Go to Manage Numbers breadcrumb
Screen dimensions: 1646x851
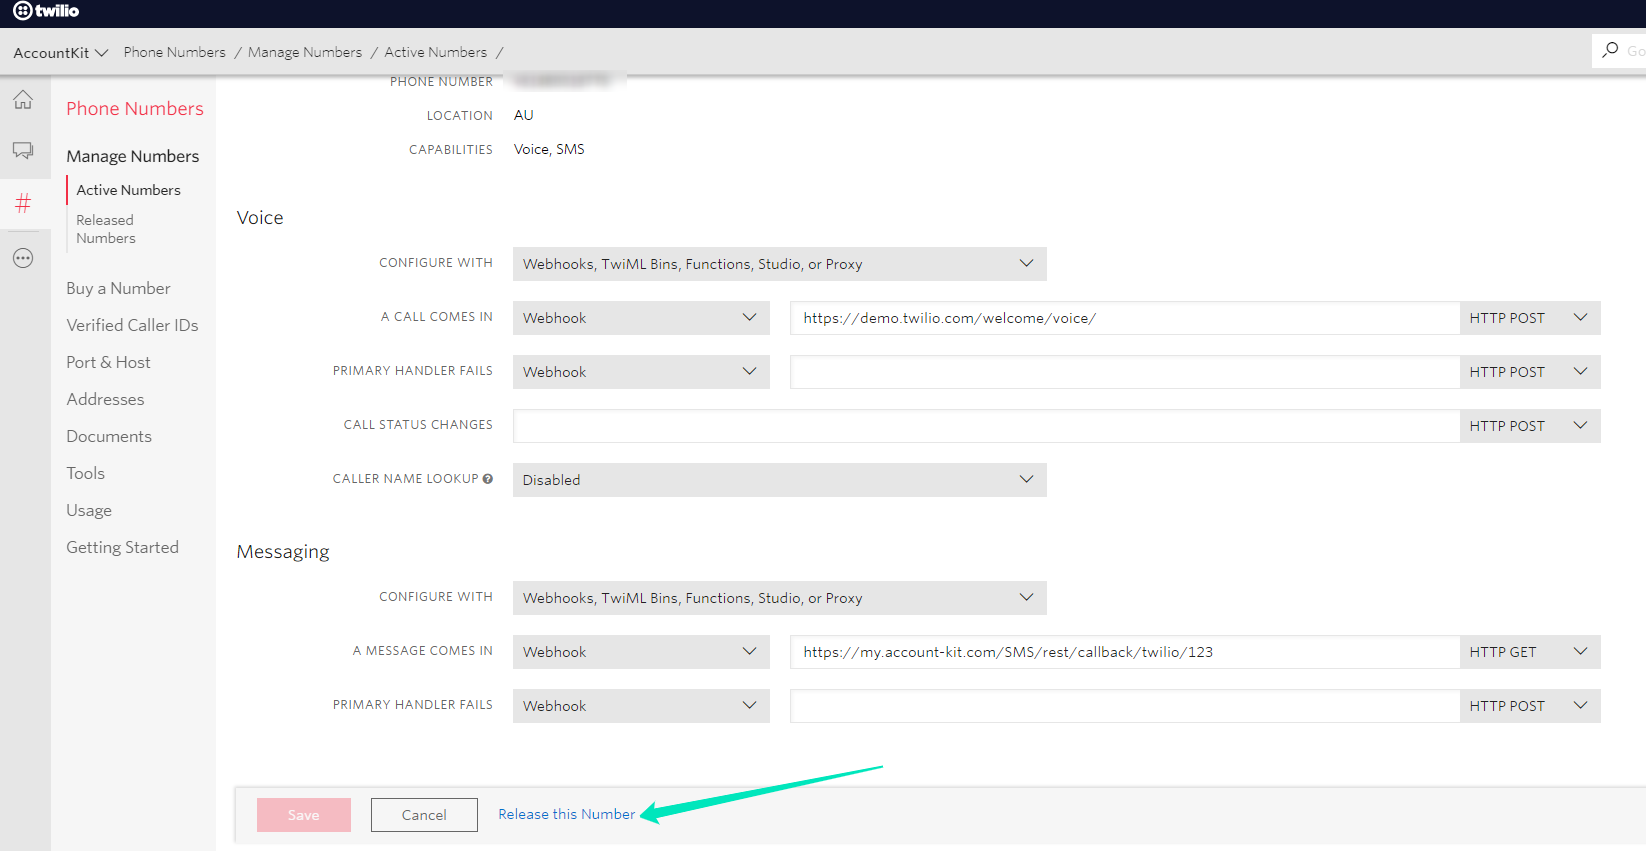[x=305, y=52]
